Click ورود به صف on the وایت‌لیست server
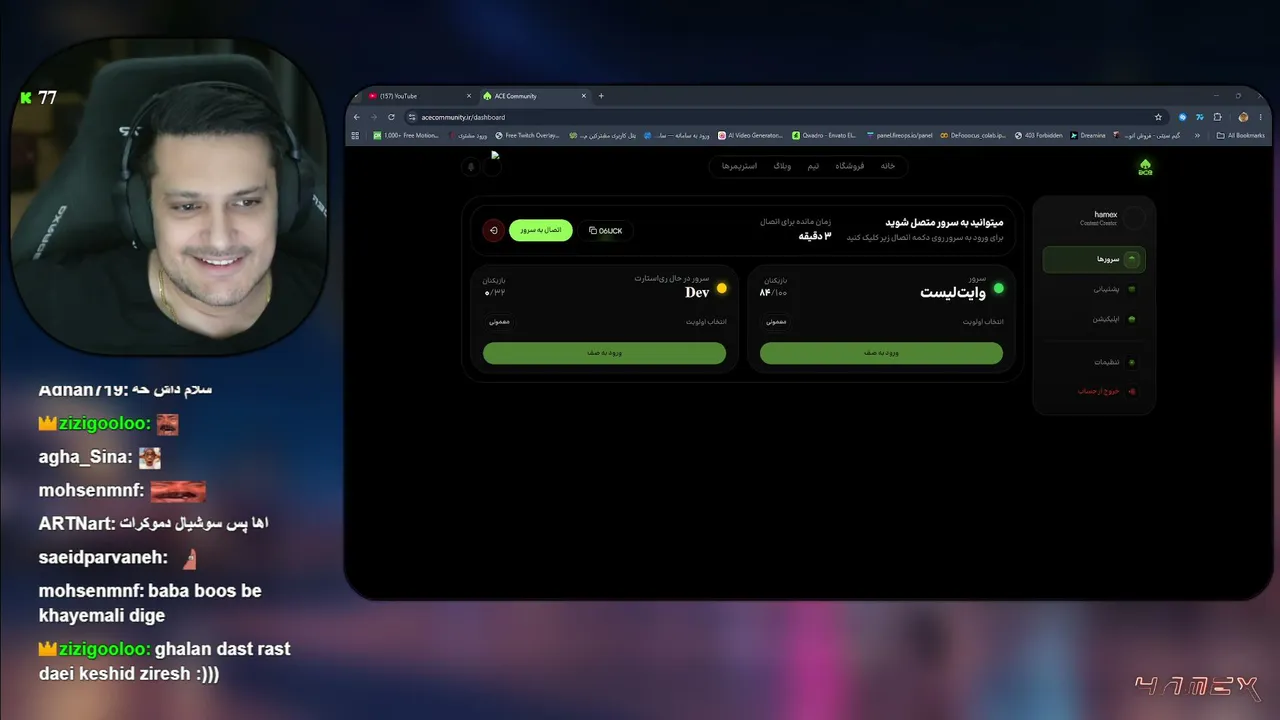The image size is (1280, 720). point(881,353)
